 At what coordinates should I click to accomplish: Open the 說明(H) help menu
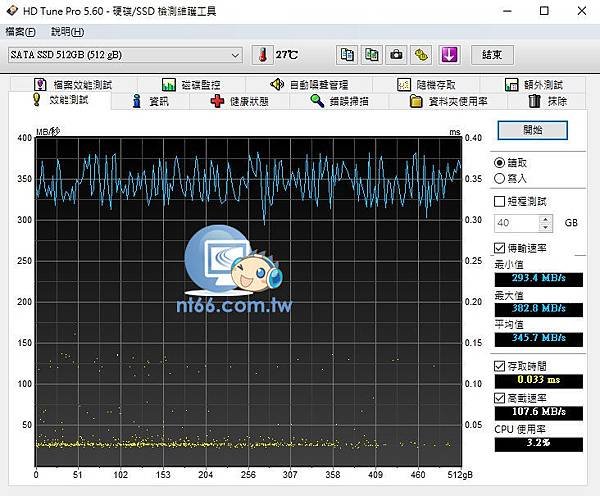coord(67,32)
